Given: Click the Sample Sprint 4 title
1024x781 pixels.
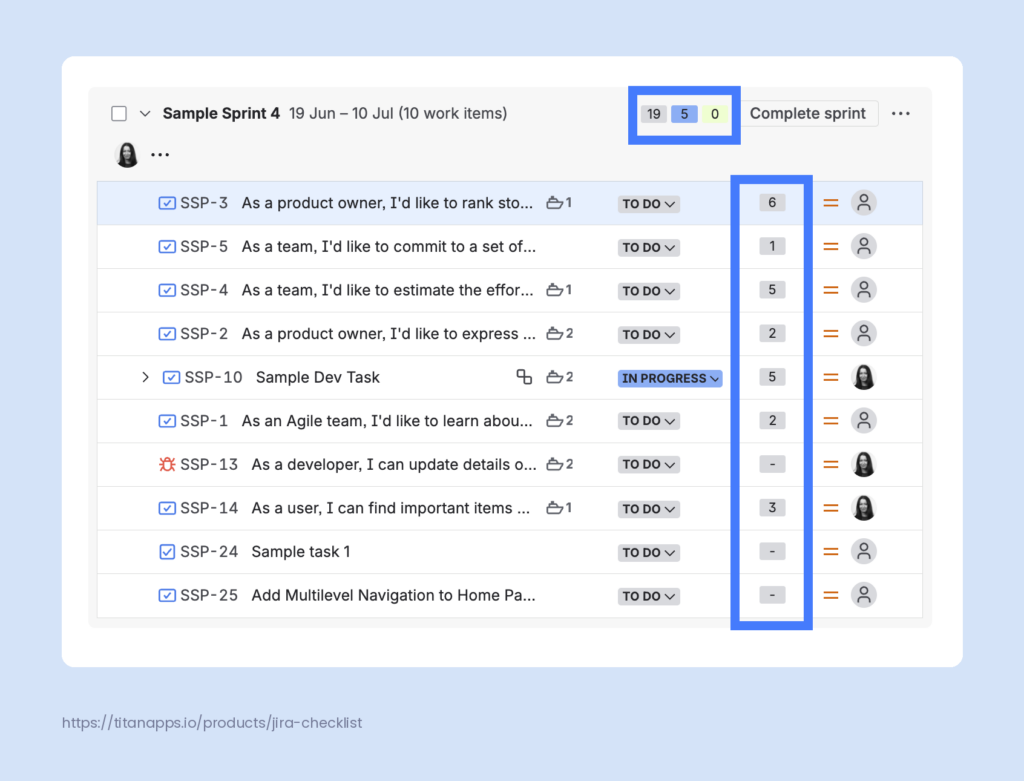Looking at the screenshot, I should [221, 114].
